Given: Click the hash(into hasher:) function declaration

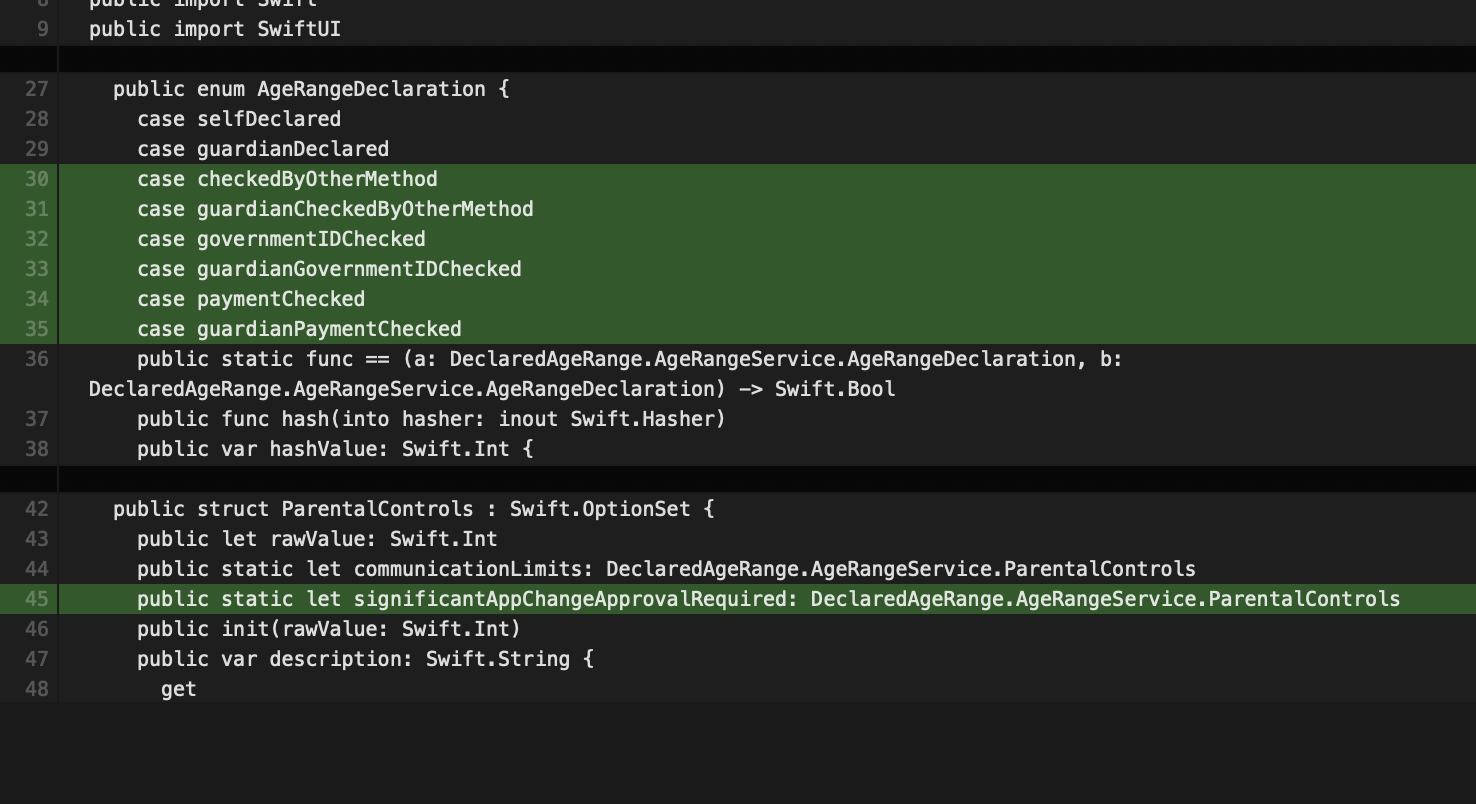Looking at the screenshot, I should [430, 419].
